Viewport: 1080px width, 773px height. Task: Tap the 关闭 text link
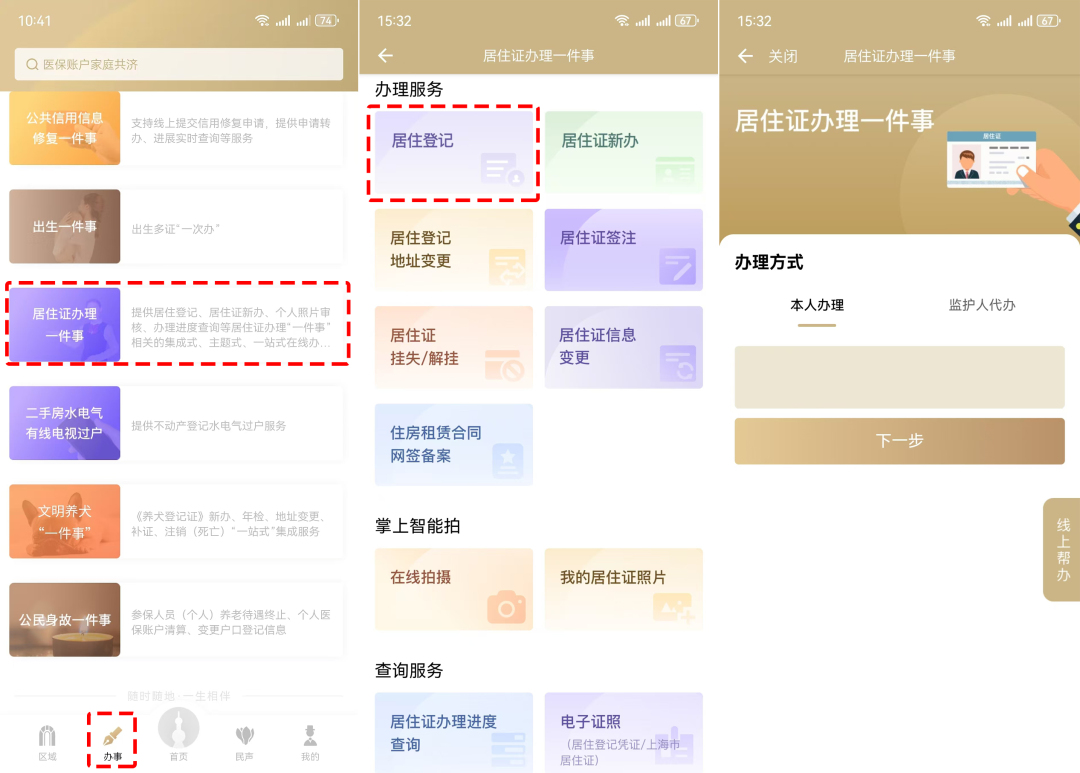[x=783, y=56]
